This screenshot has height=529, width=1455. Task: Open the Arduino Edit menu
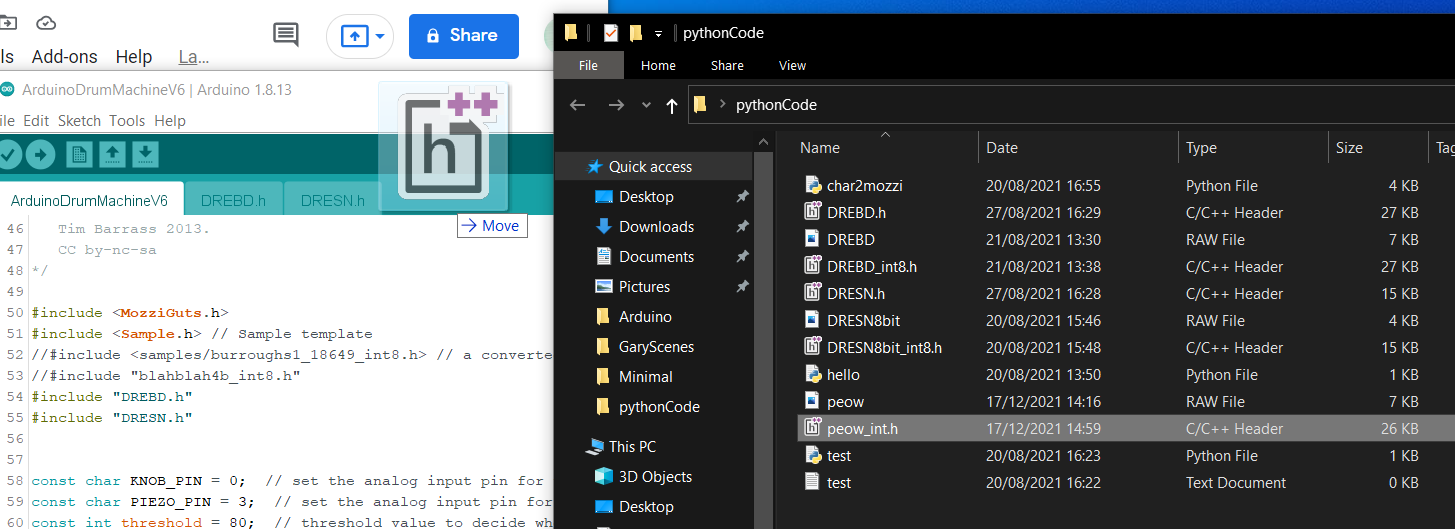click(36, 120)
